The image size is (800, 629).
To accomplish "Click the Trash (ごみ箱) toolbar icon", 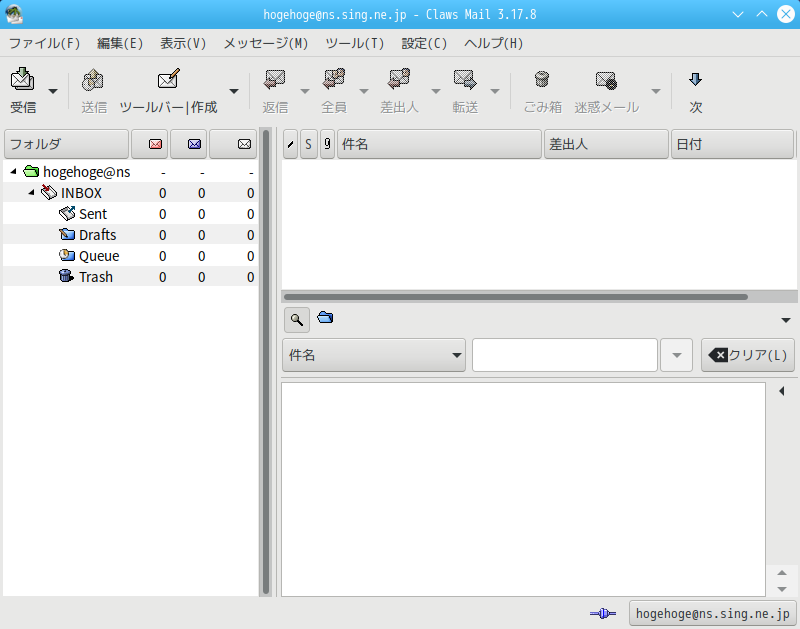I will 542,80.
